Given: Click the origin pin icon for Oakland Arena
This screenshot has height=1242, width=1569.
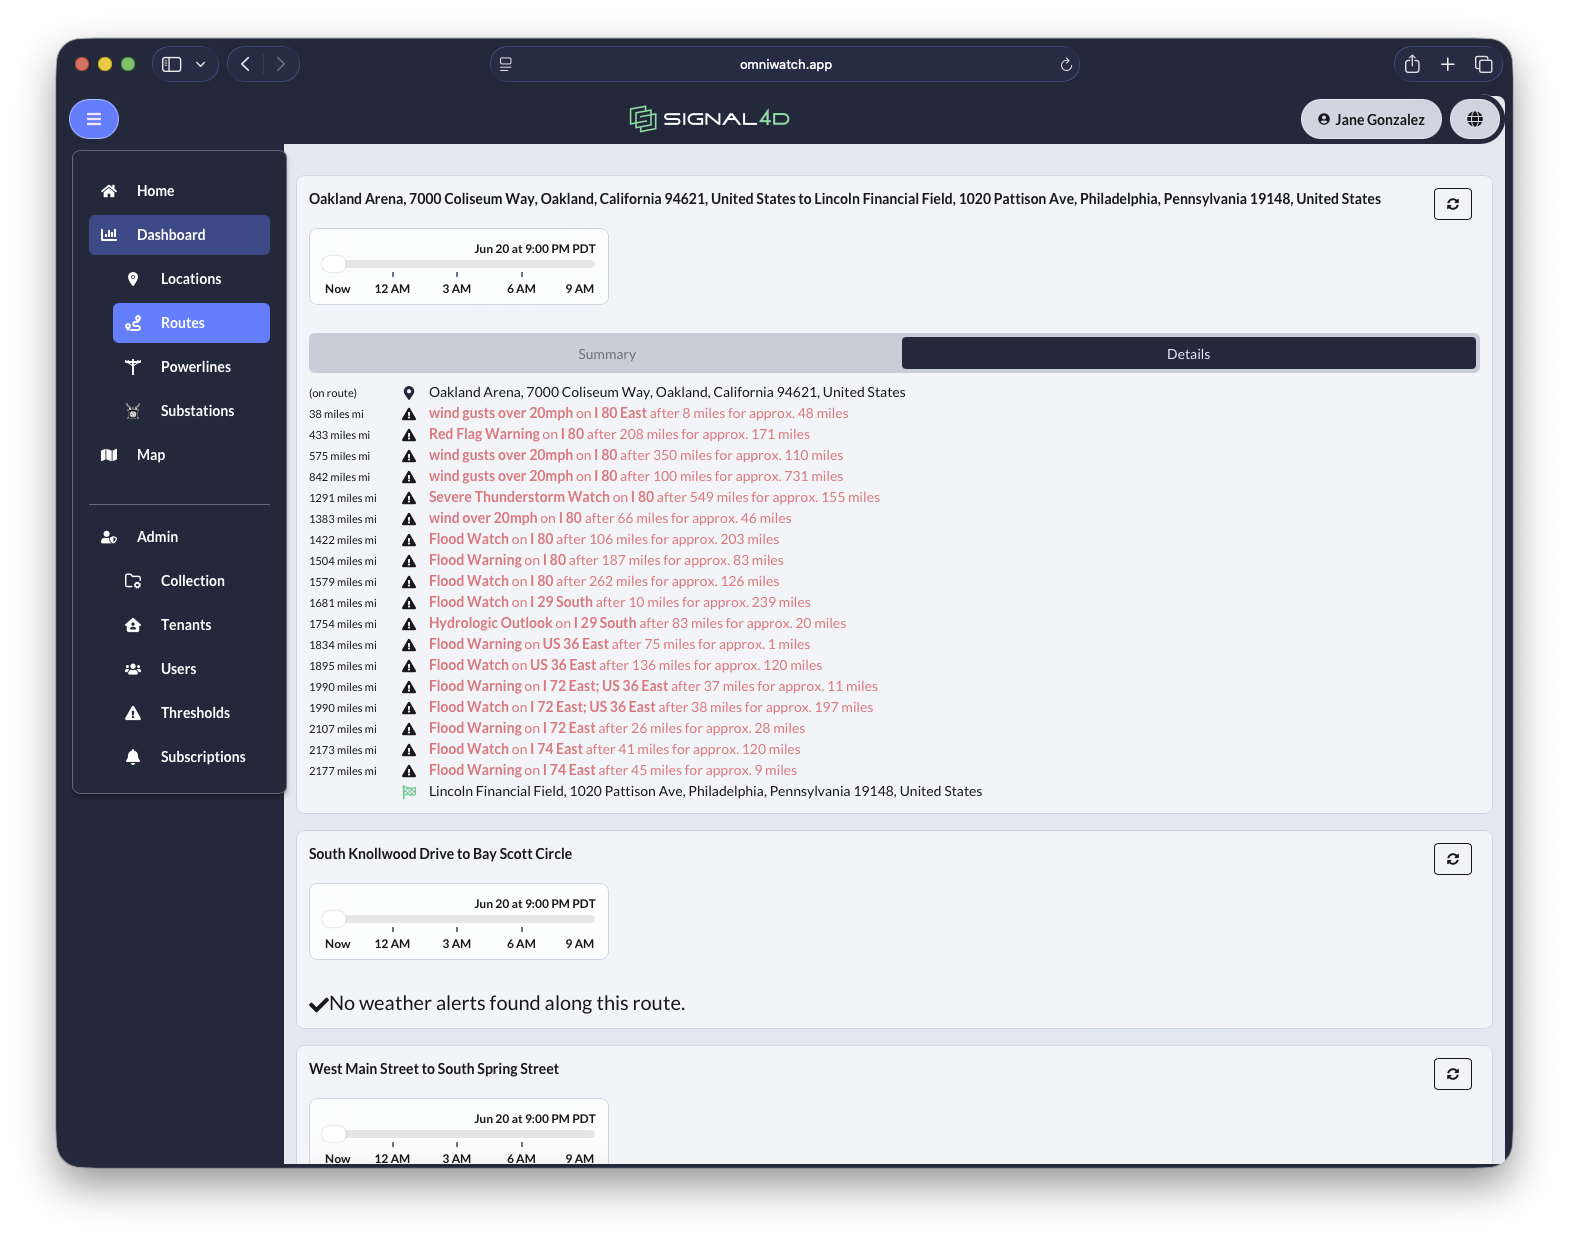Looking at the screenshot, I should 409,393.
